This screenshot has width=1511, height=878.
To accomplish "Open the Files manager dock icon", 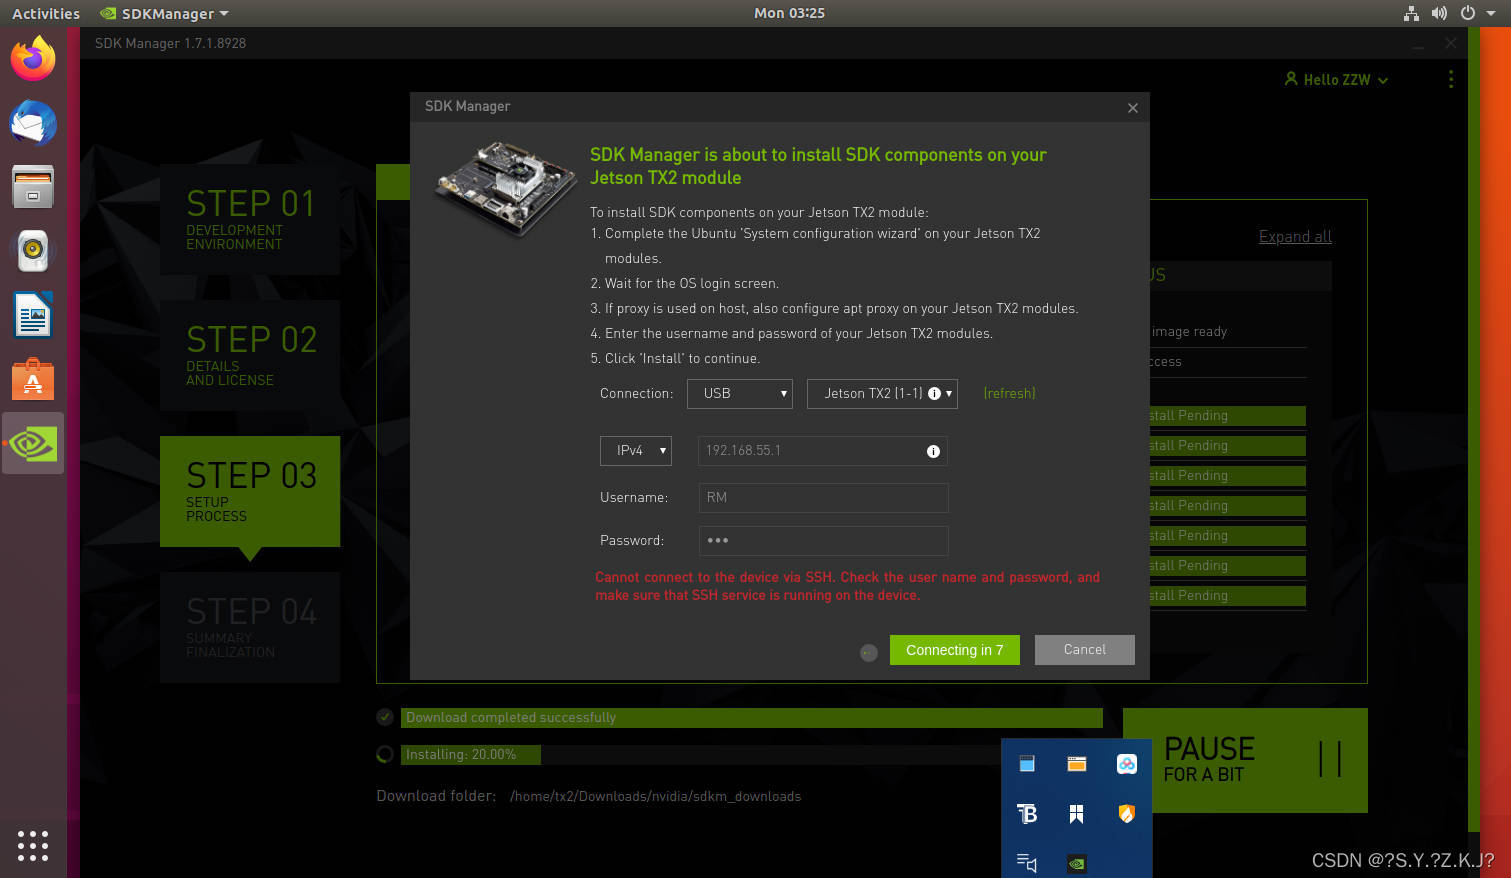I will (33, 187).
